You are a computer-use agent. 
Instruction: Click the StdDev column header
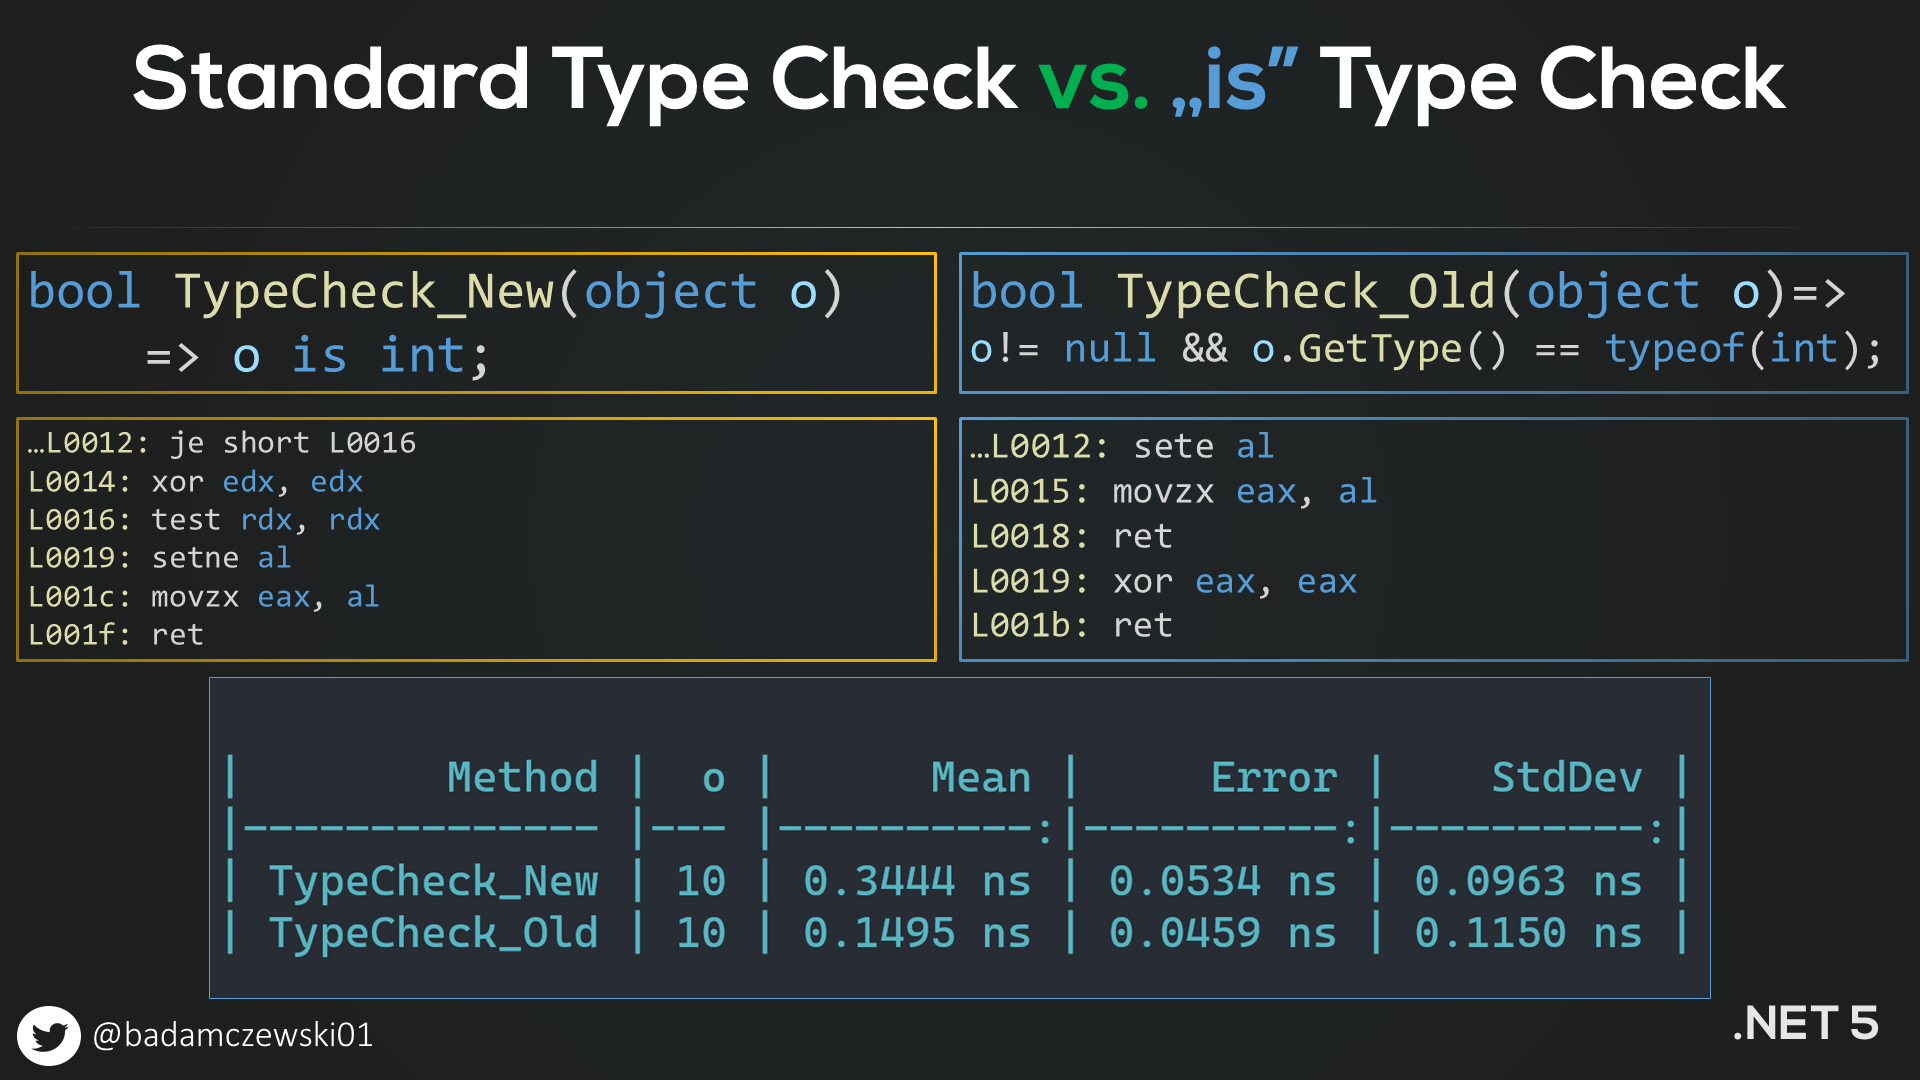(1566, 777)
